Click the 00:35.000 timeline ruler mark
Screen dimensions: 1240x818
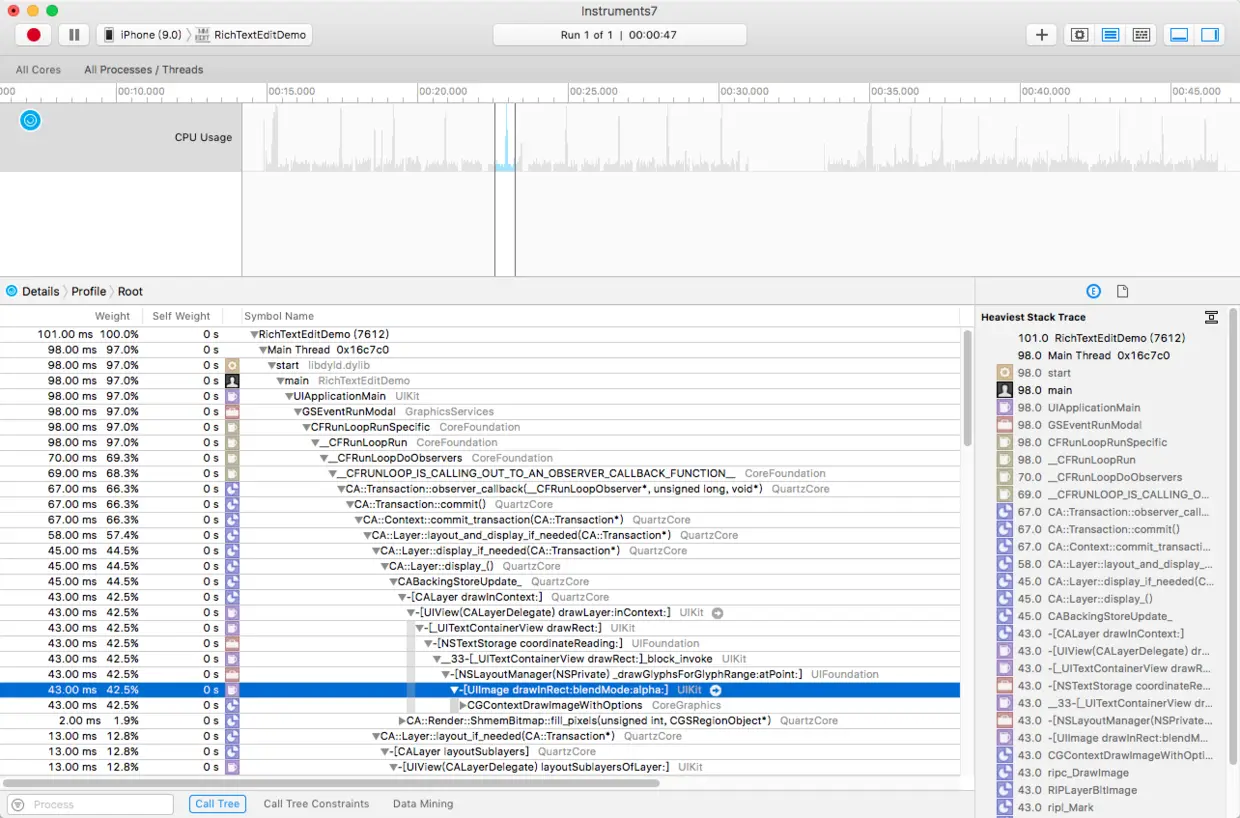click(x=895, y=91)
